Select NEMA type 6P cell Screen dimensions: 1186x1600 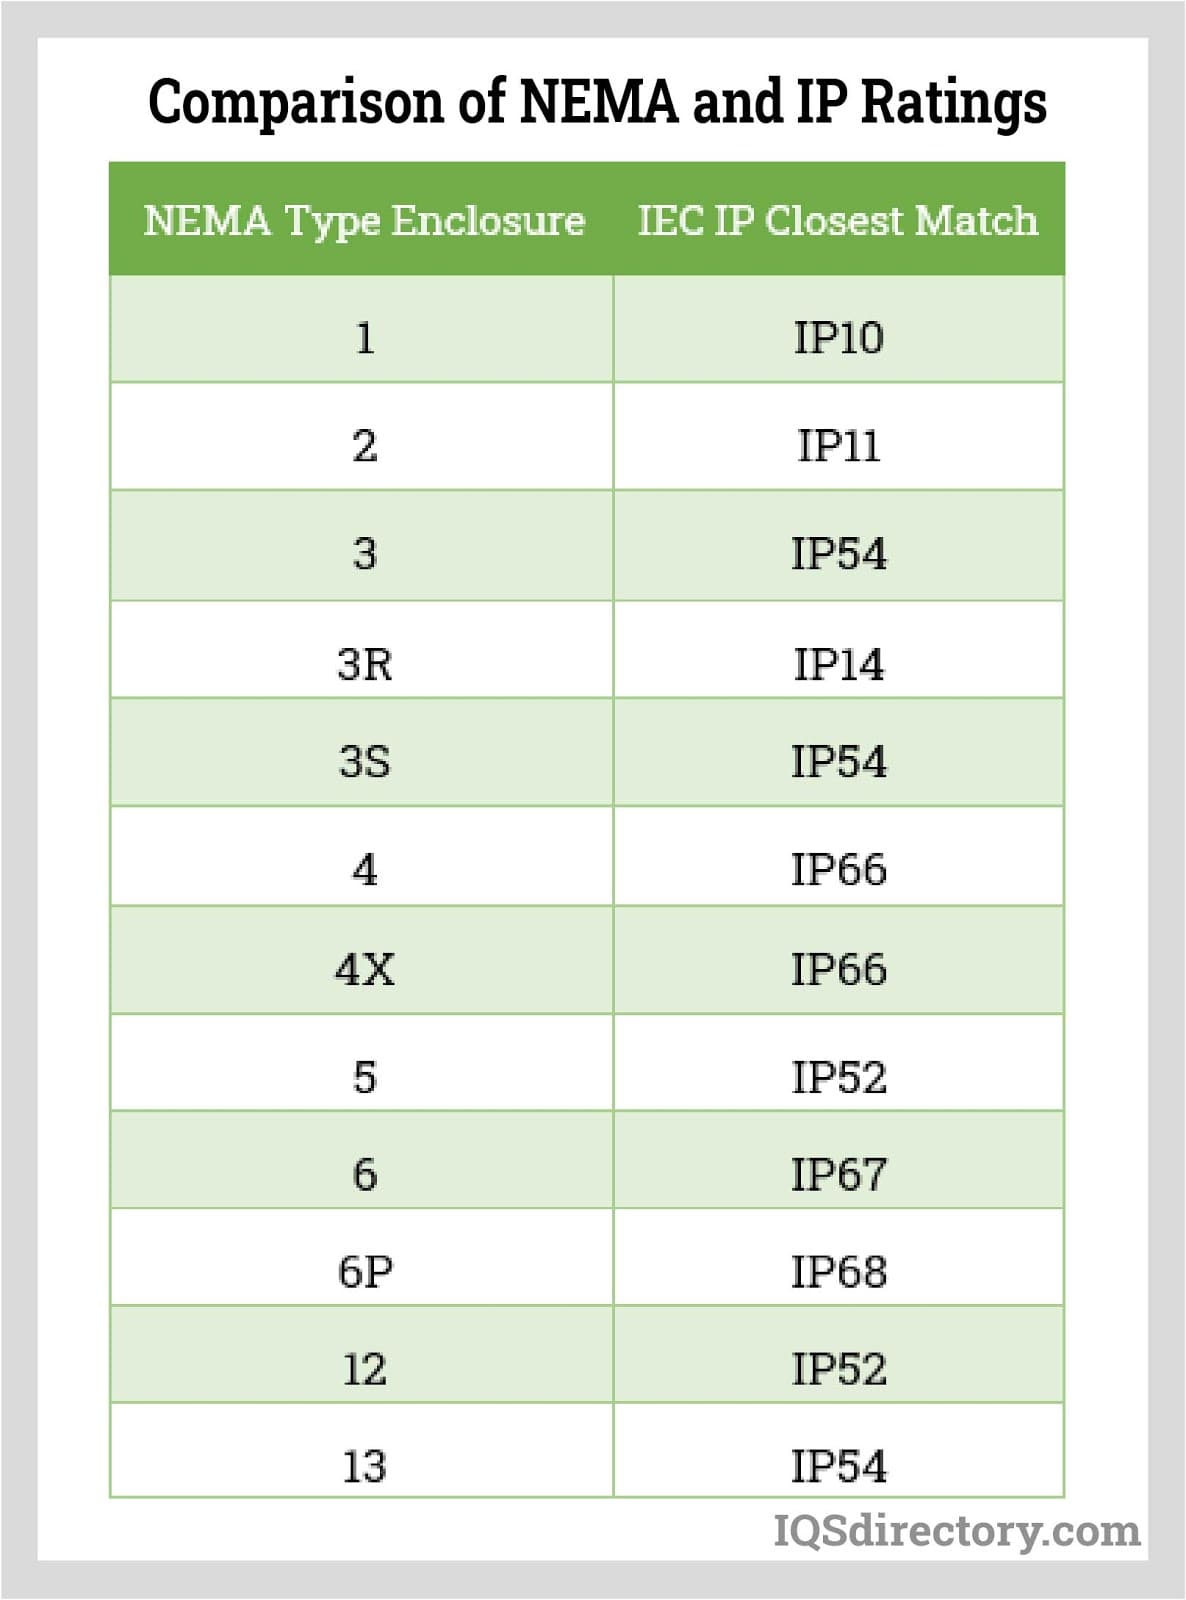click(x=364, y=1271)
